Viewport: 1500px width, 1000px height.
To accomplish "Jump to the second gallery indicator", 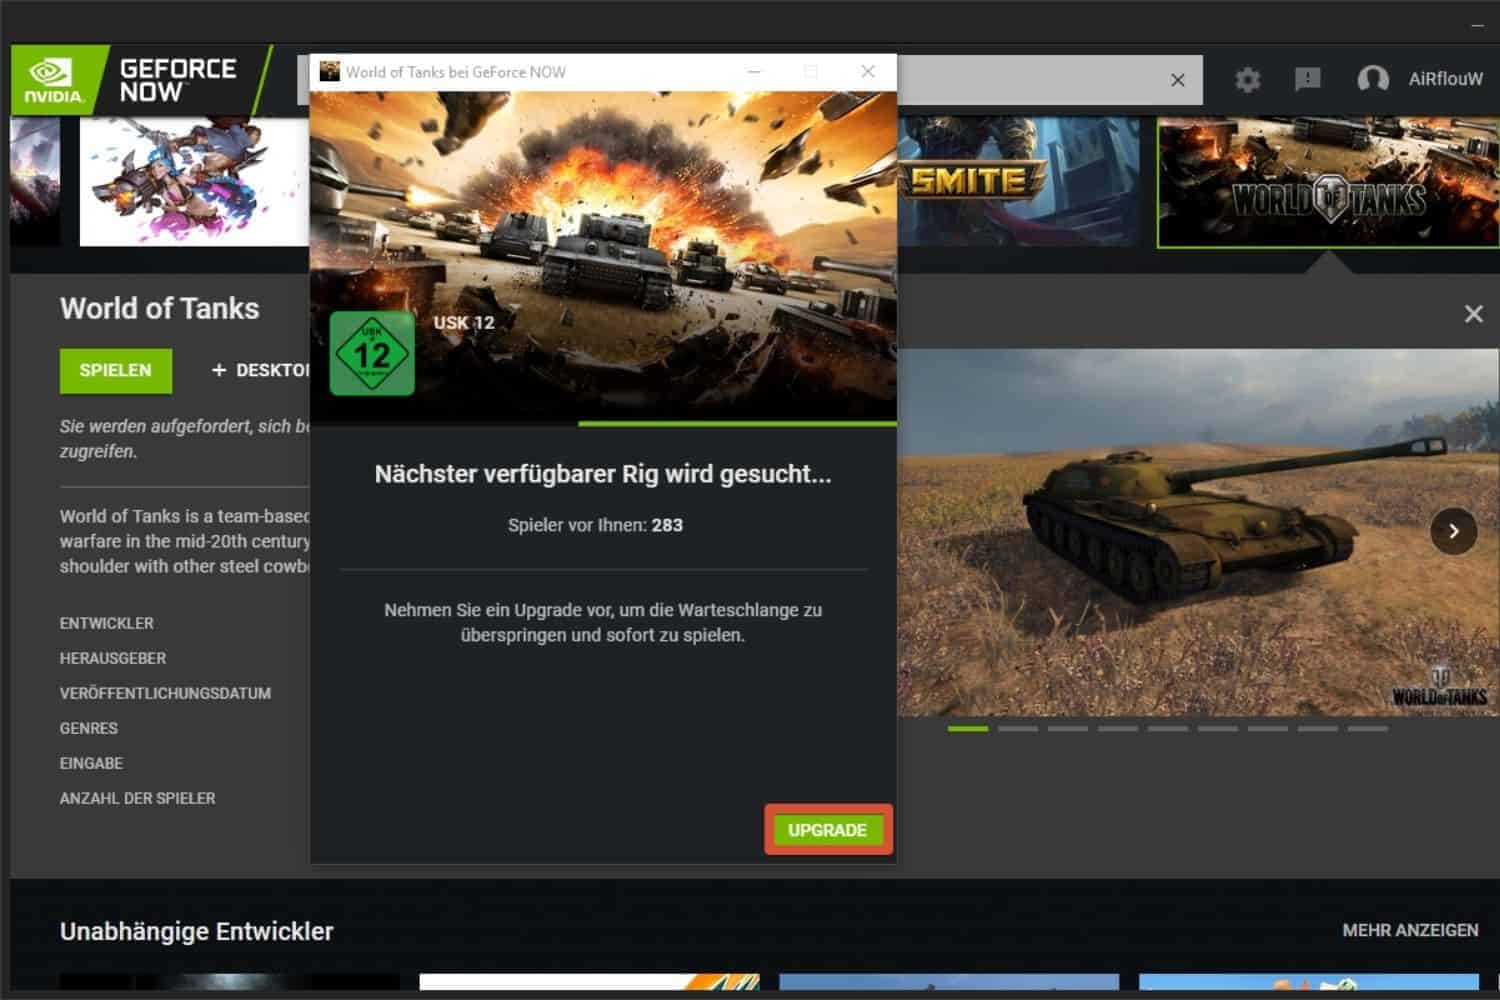I will coord(1018,729).
